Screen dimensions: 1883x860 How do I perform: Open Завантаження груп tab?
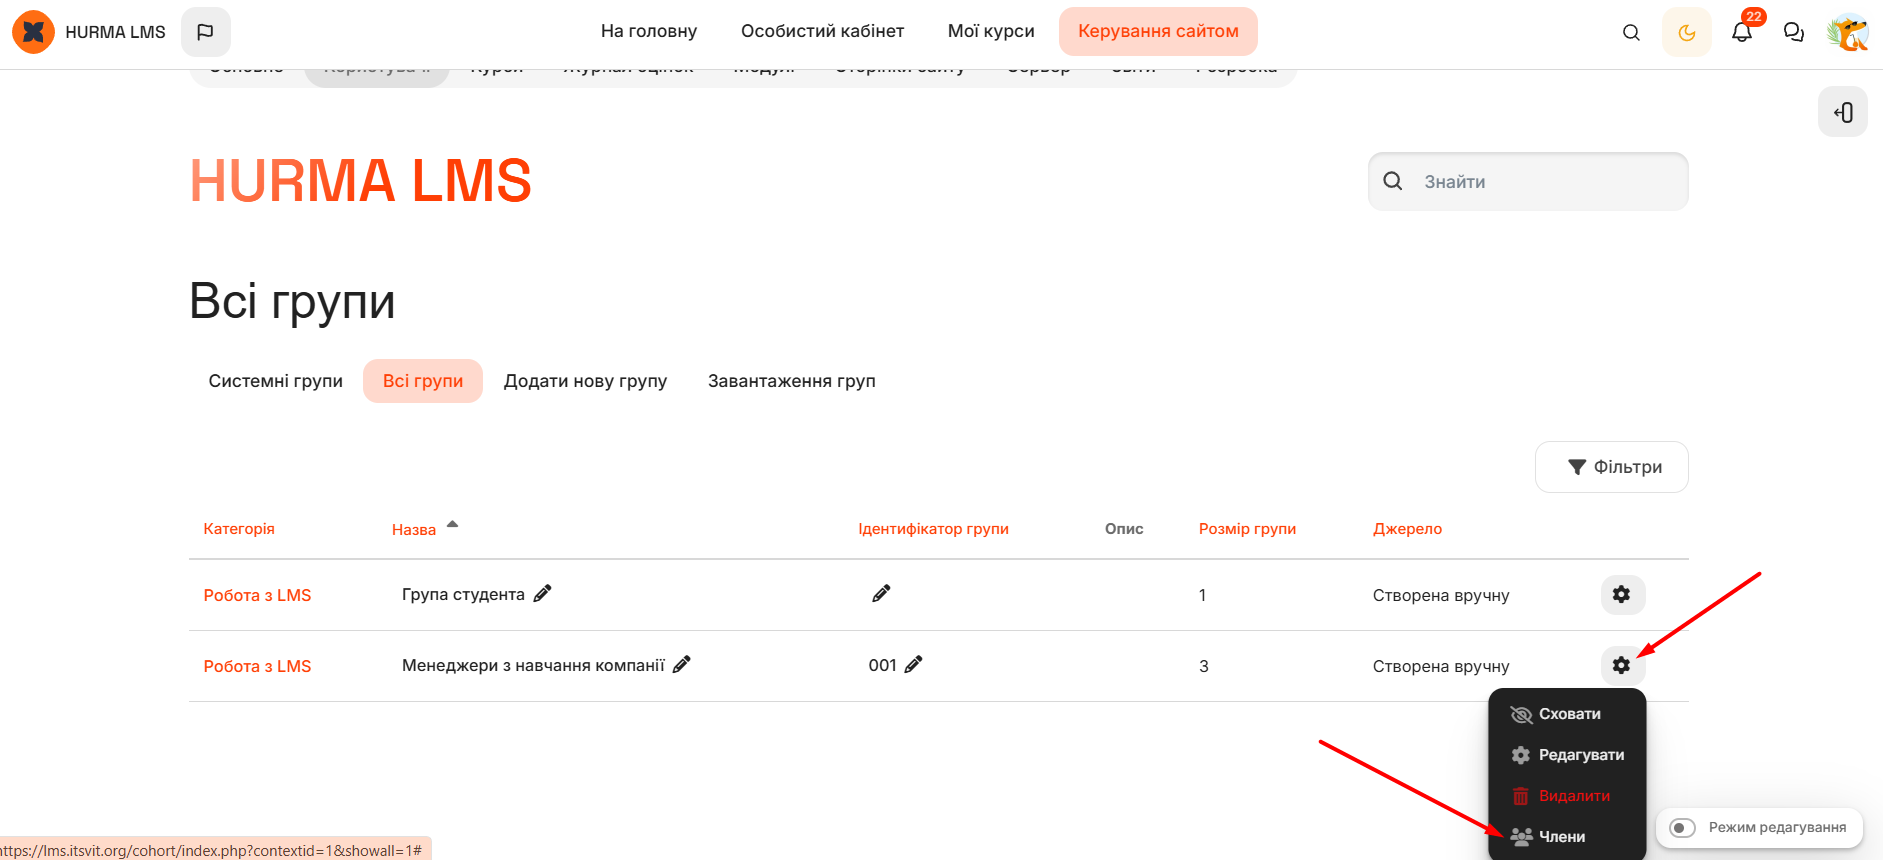[792, 381]
